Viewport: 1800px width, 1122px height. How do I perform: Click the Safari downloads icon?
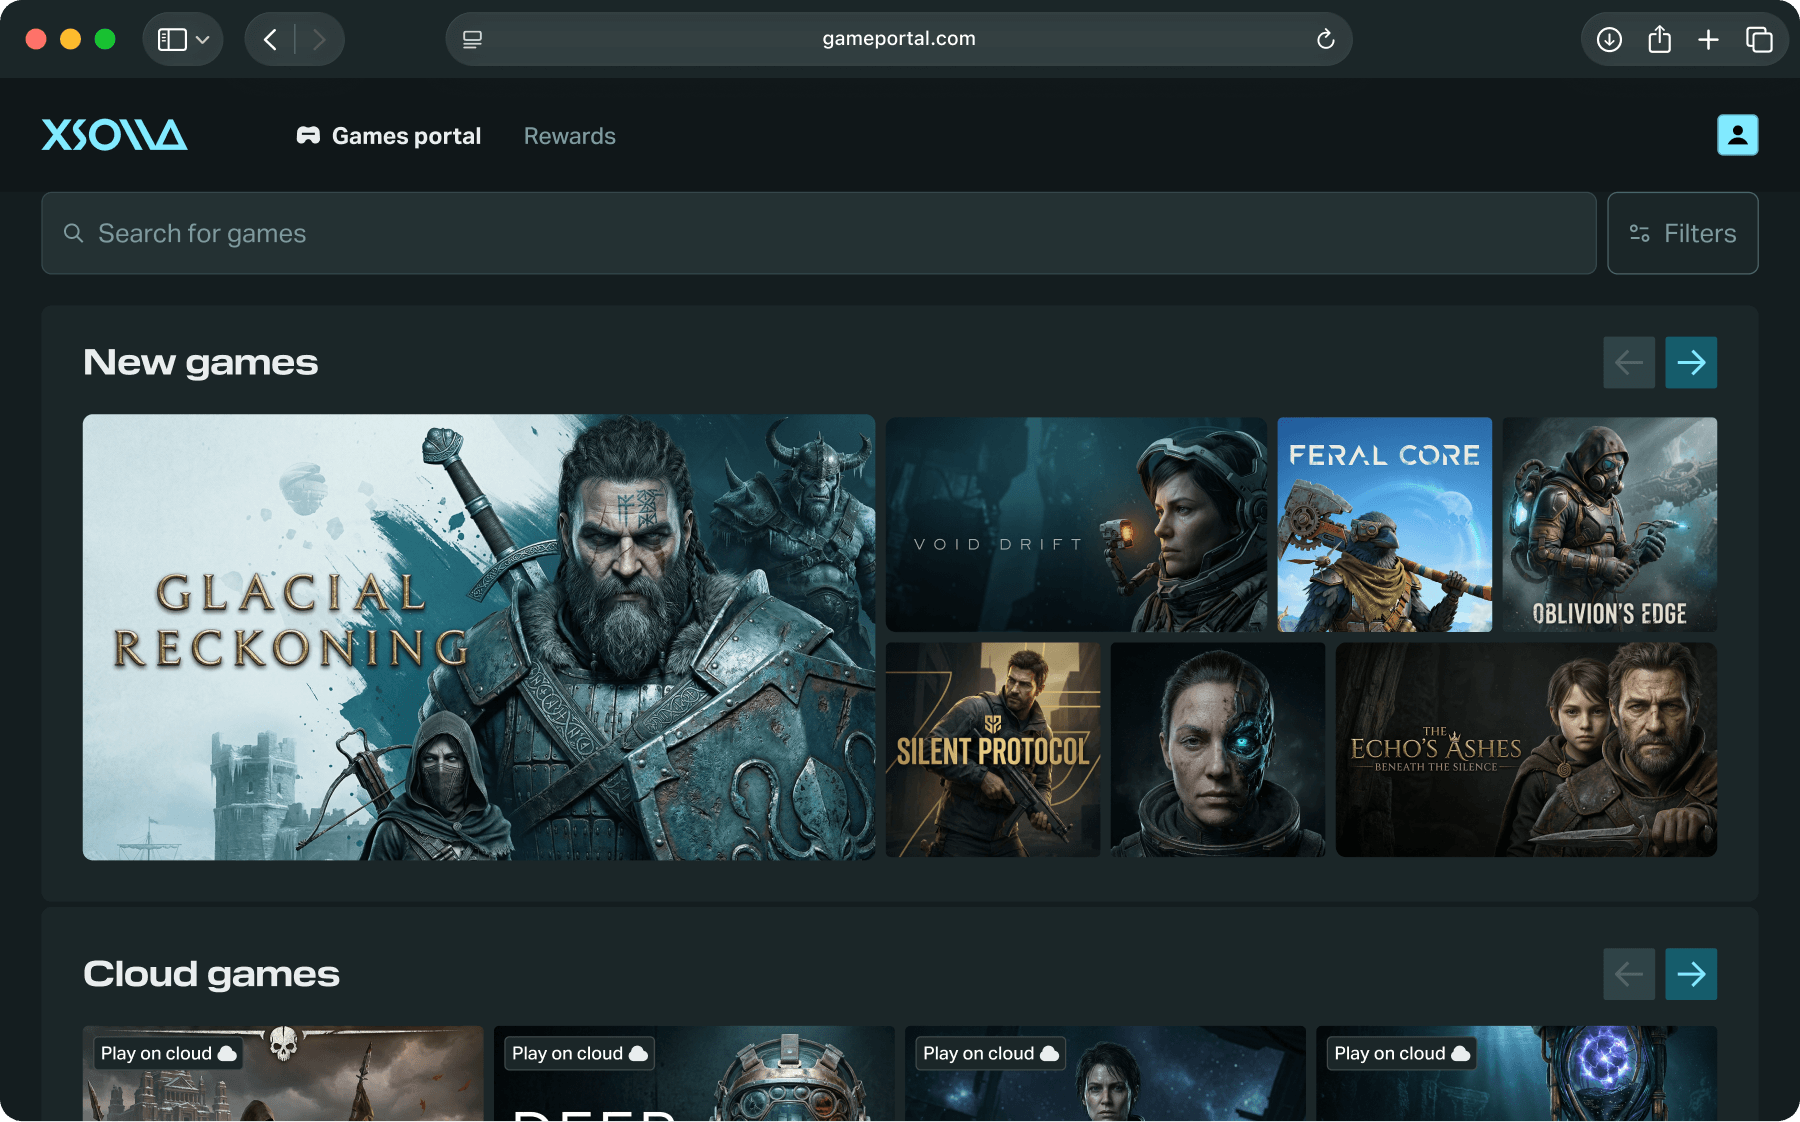pyautogui.click(x=1609, y=40)
